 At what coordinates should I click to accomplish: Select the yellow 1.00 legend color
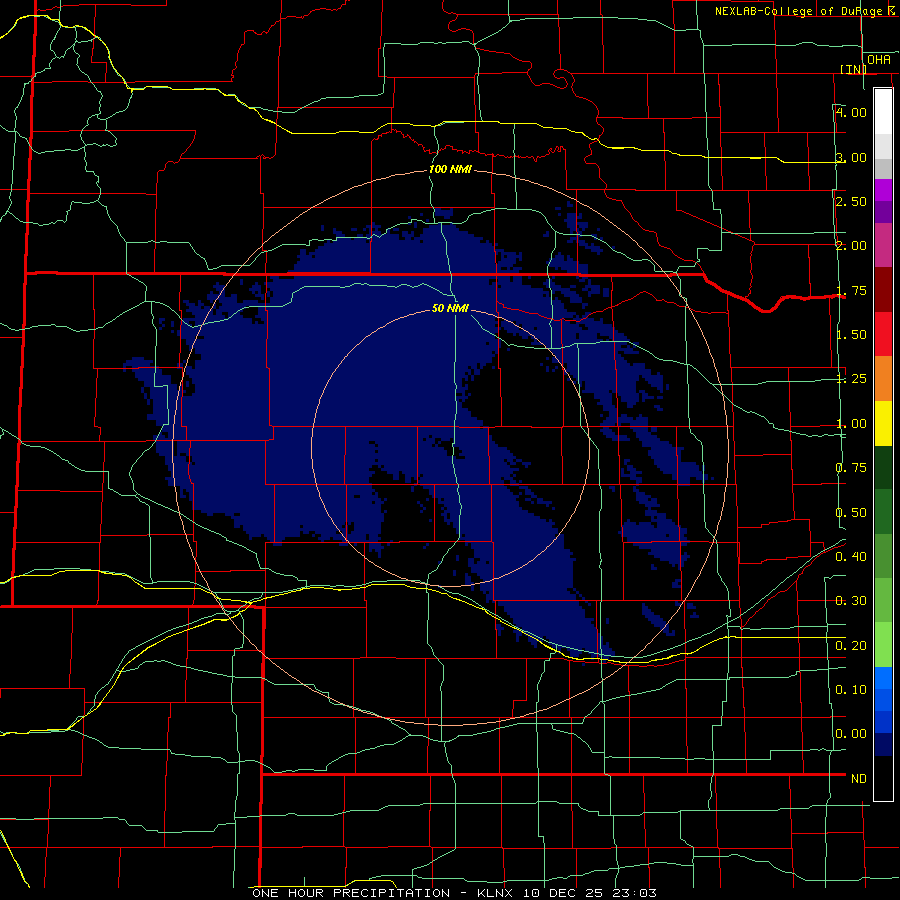(x=883, y=423)
